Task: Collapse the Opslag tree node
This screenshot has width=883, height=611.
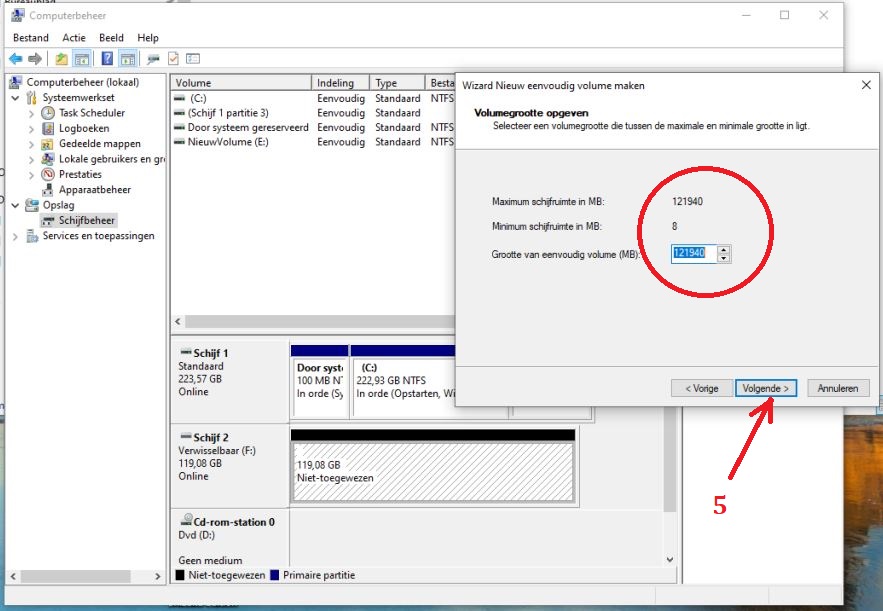Action: [16, 205]
